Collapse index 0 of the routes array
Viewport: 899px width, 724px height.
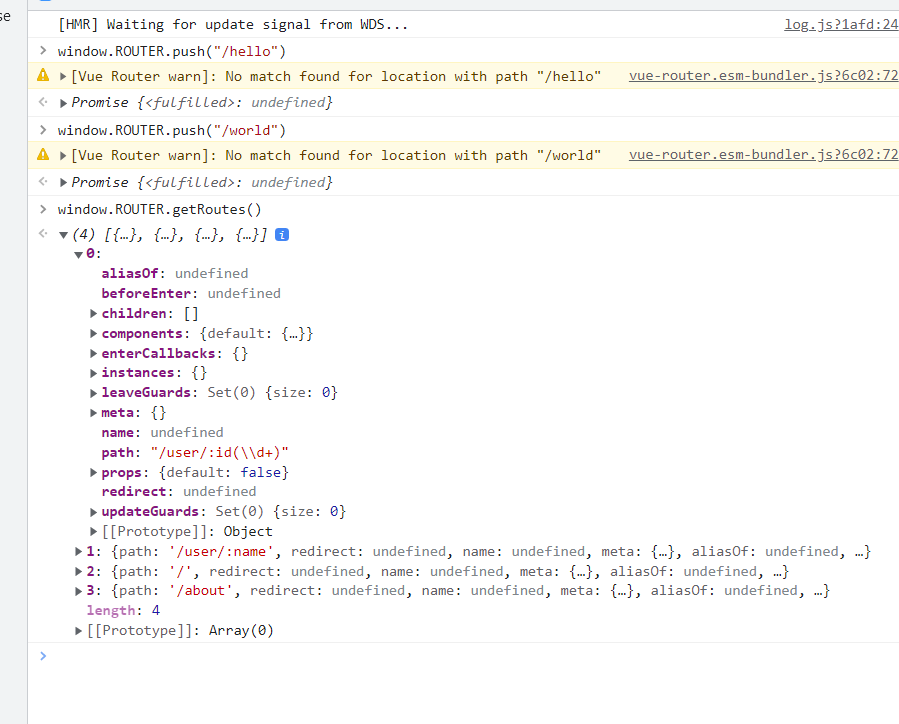tap(79, 254)
